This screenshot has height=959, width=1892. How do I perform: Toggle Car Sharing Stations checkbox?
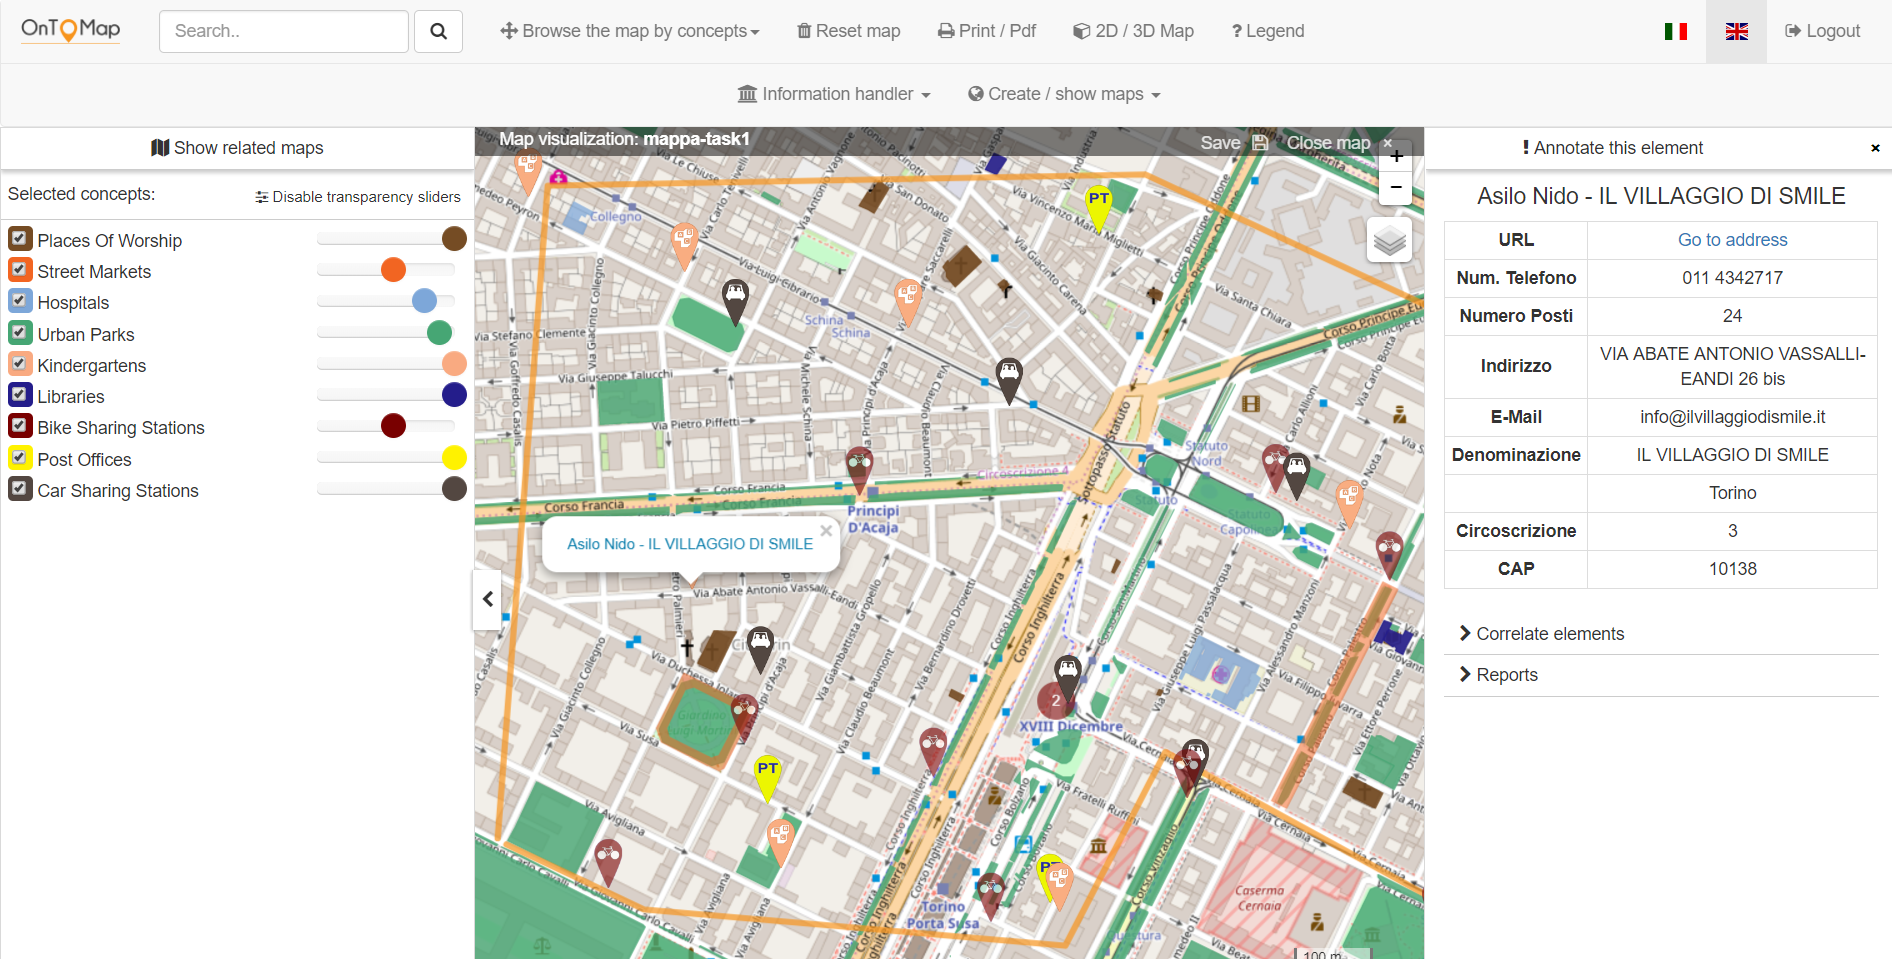coord(19,489)
